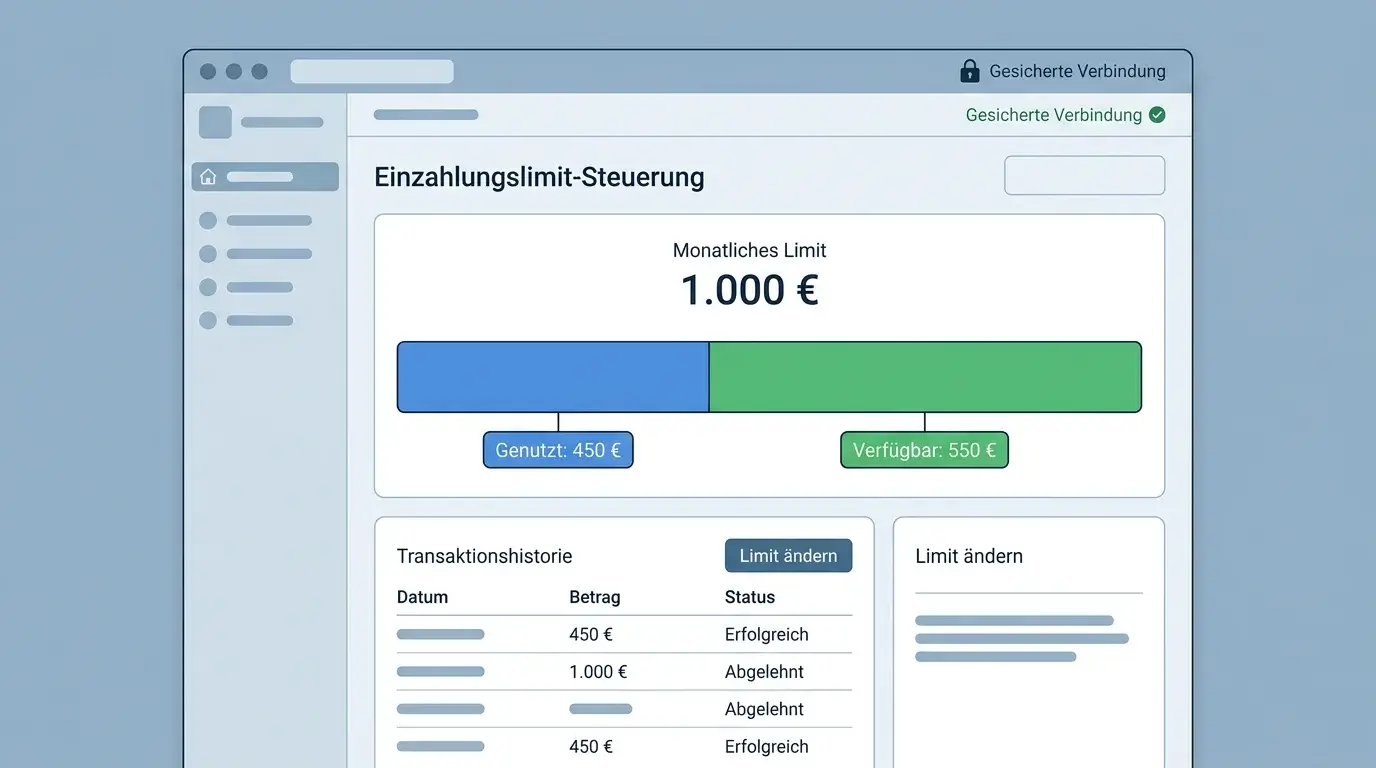The width and height of the screenshot is (1376, 768).
Task: Click the 'Verfügbar: 550 €' label
Action: pyautogui.click(x=924, y=450)
